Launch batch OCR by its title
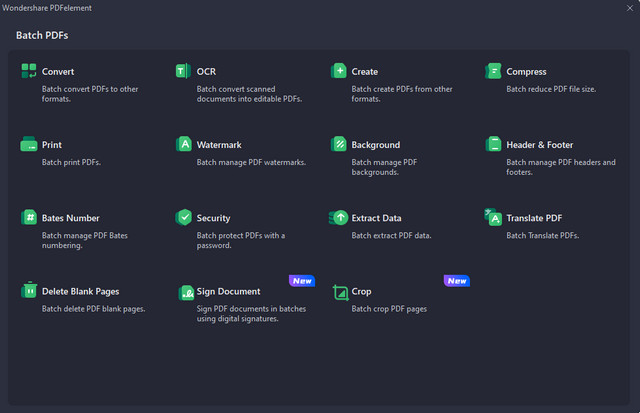Screen dimensions: 640x413 206,71
